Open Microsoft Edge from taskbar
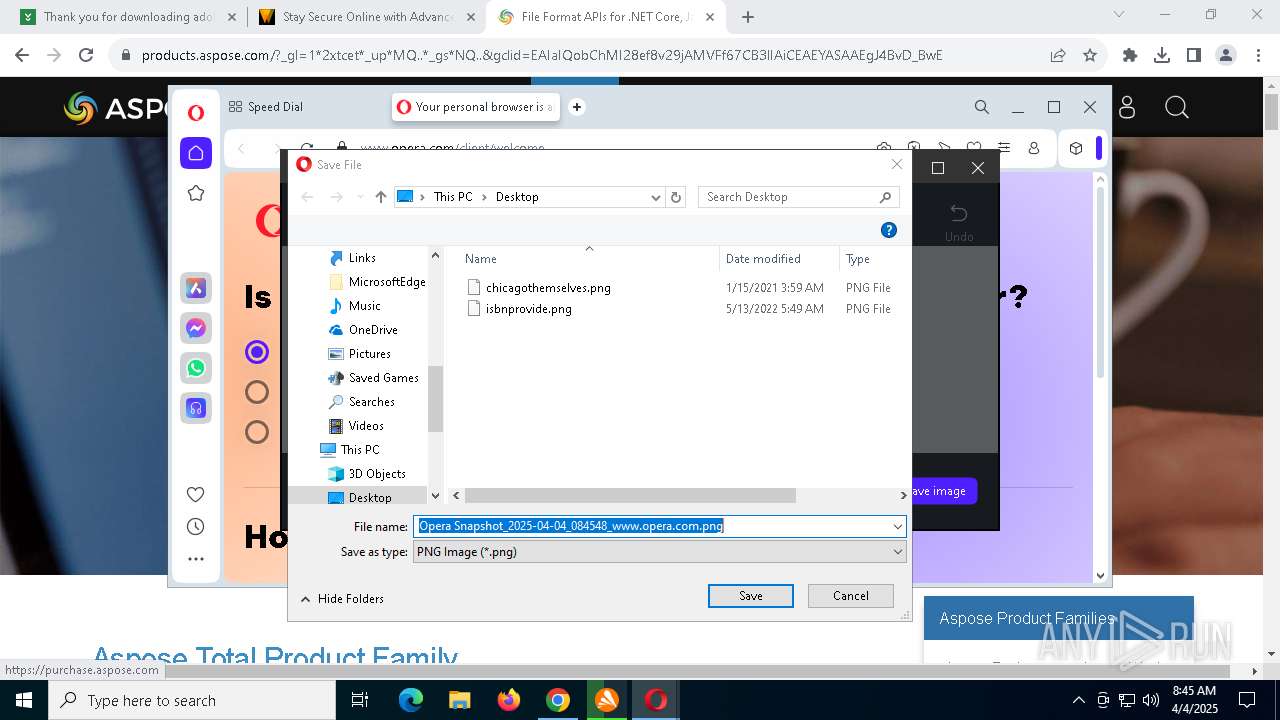The image size is (1280, 720). click(411, 700)
